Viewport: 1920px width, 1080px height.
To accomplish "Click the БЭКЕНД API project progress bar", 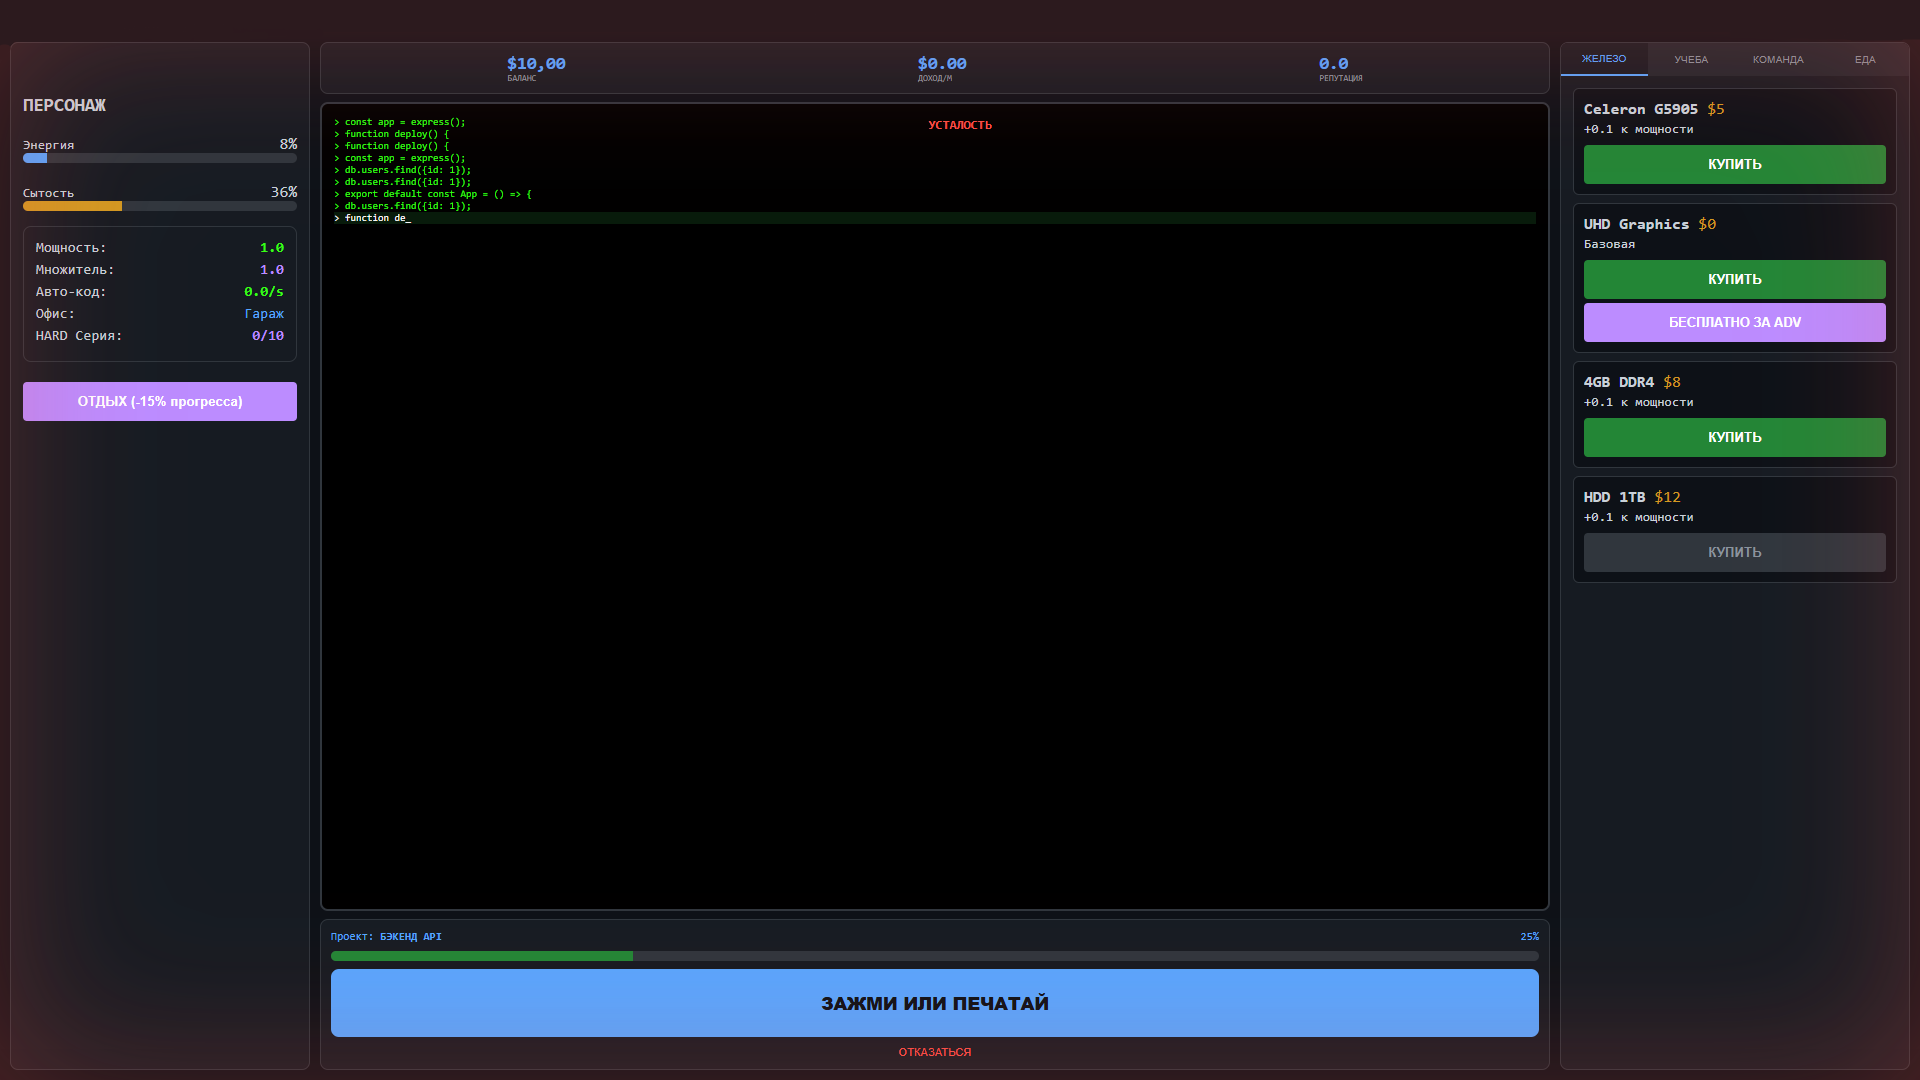I will [x=935, y=956].
